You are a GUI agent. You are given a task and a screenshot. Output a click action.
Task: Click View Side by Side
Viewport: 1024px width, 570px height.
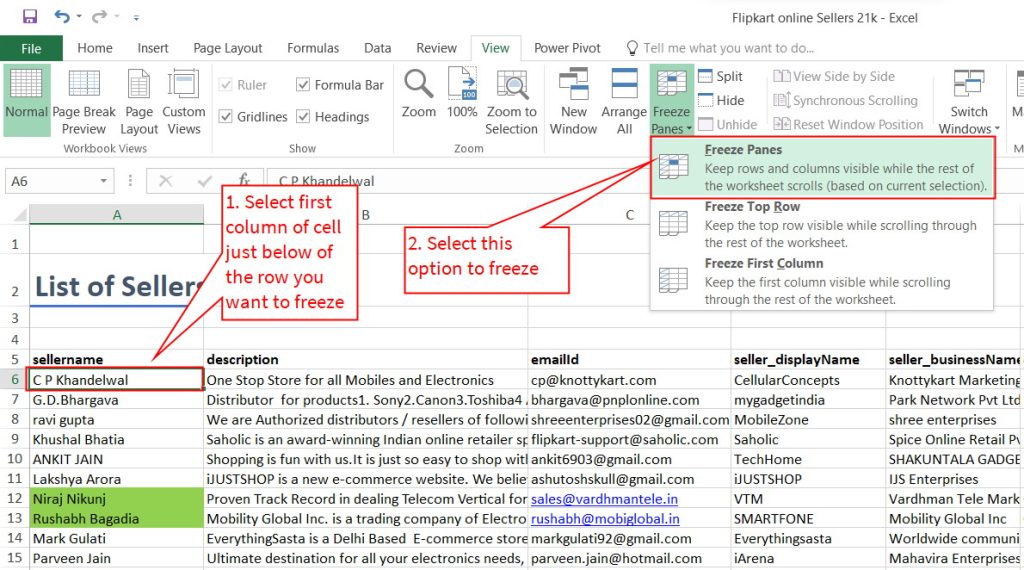tap(834, 76)
